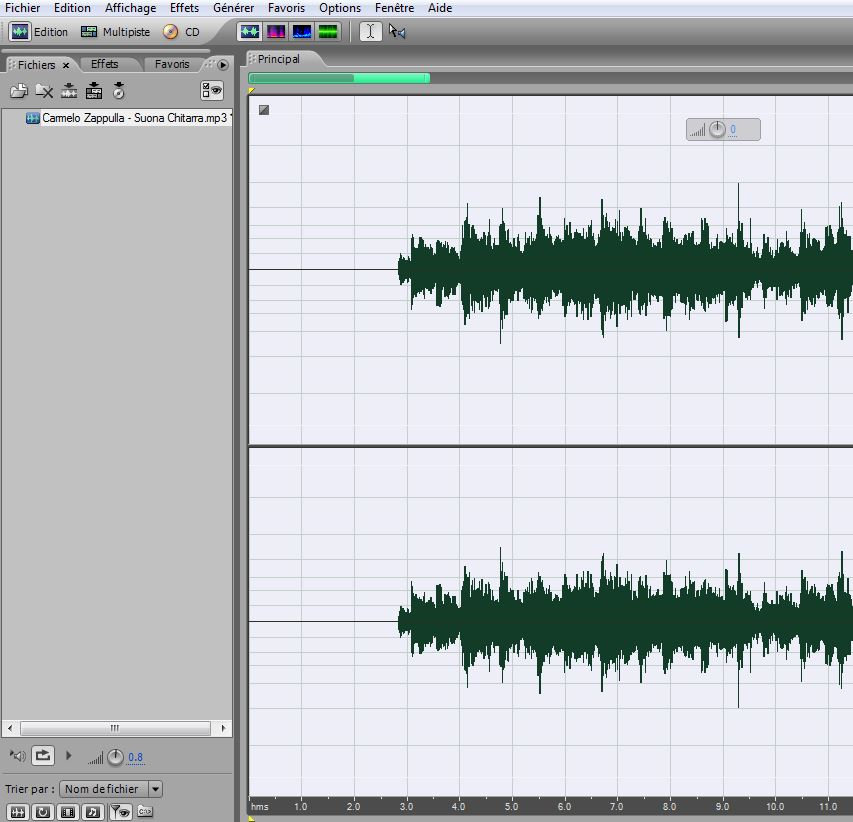Click the yellow start marker above waveform

[x=251, y=90]
